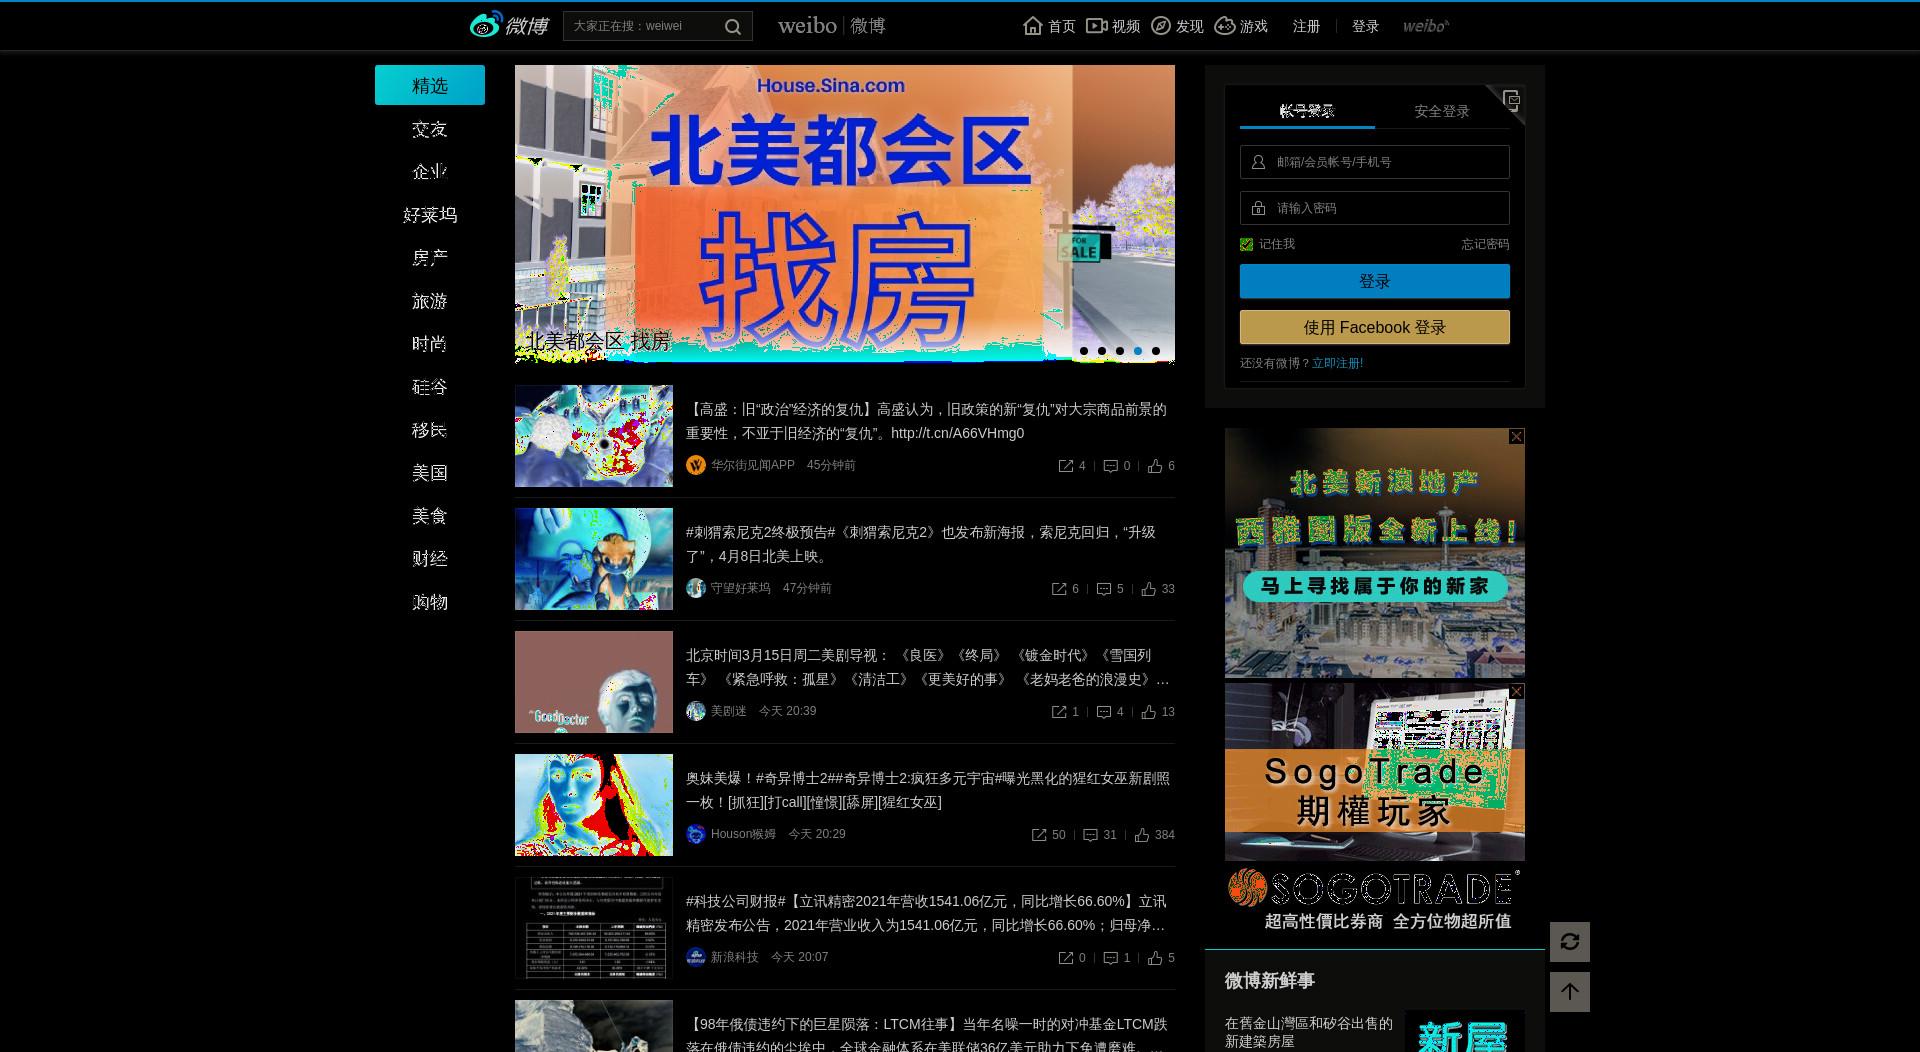
Task: Select the last carousel dot indicator
Action: (x=1156, y=351)
